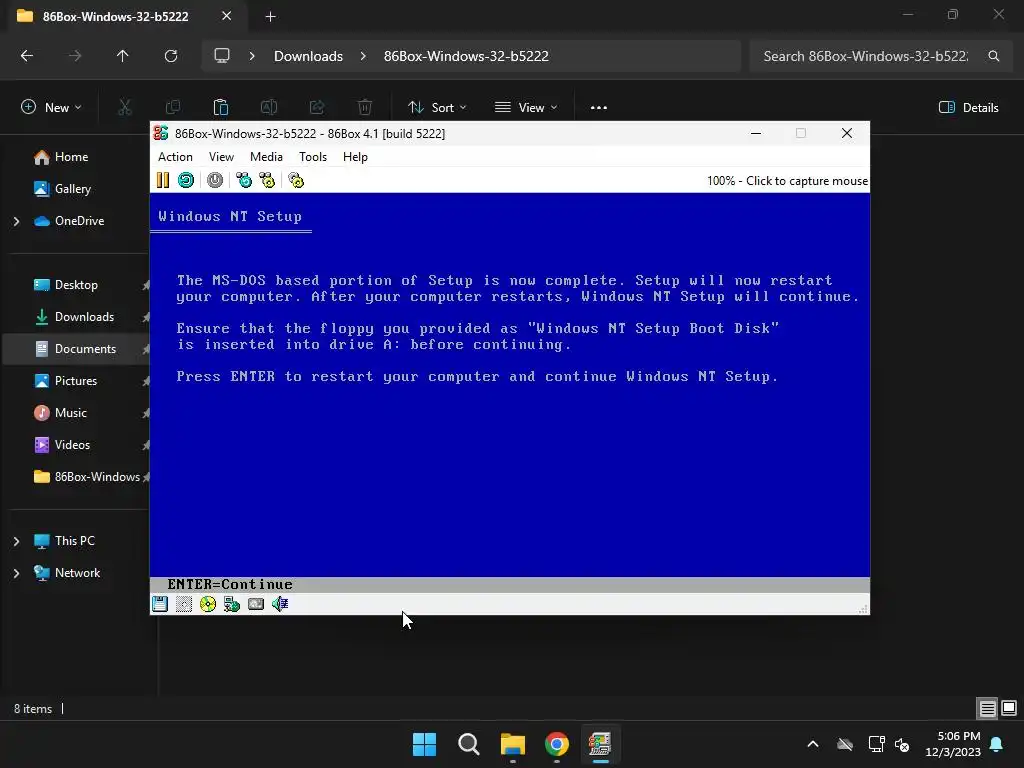Click 86Box-Windows-32-b5222 in the address breadcrumb

coord(466,56)
